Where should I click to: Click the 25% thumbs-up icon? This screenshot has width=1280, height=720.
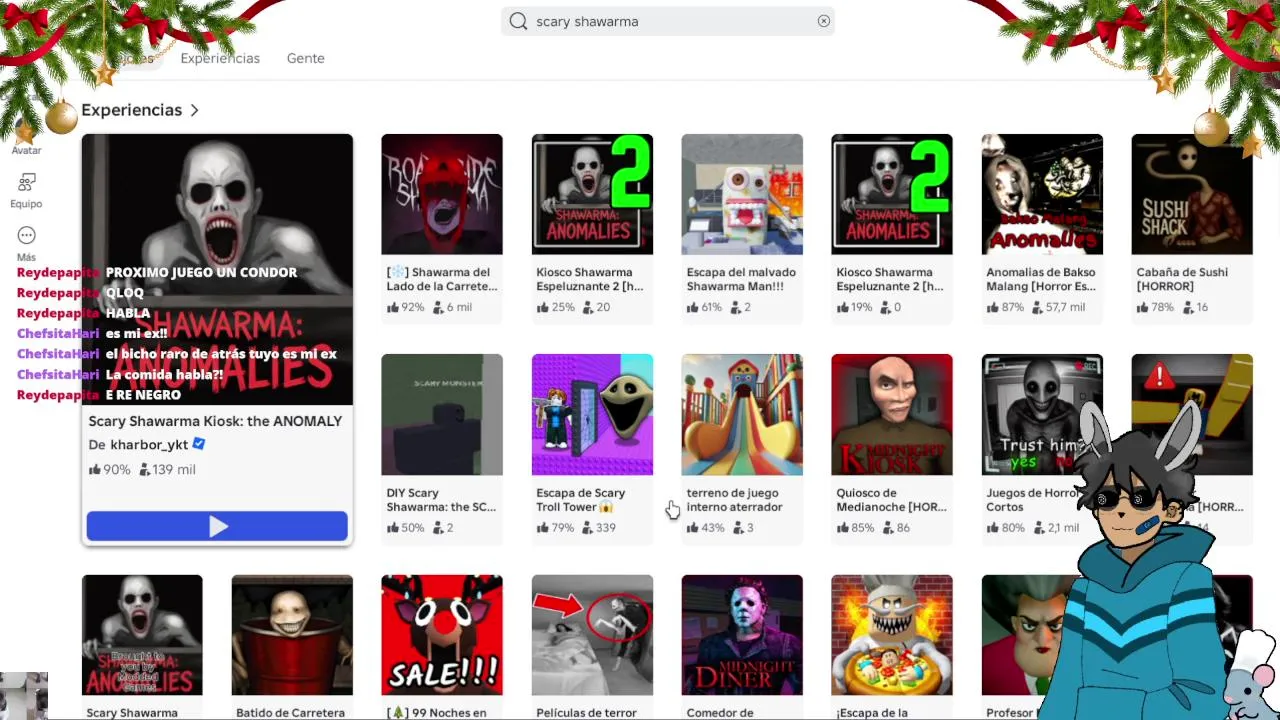(x=542, y=307)
